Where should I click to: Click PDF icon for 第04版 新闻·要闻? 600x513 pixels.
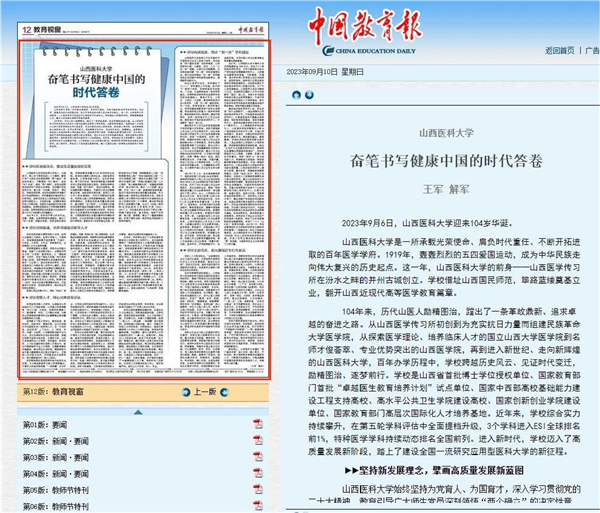[x=258, y=474]
